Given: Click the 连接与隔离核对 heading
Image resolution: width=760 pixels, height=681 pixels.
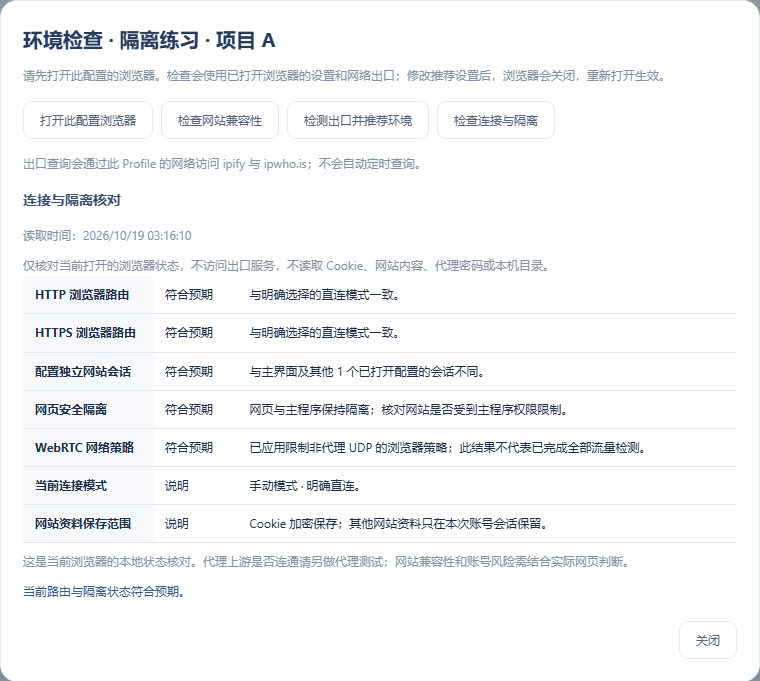Looking at the screenshot, I should [72, 200].
